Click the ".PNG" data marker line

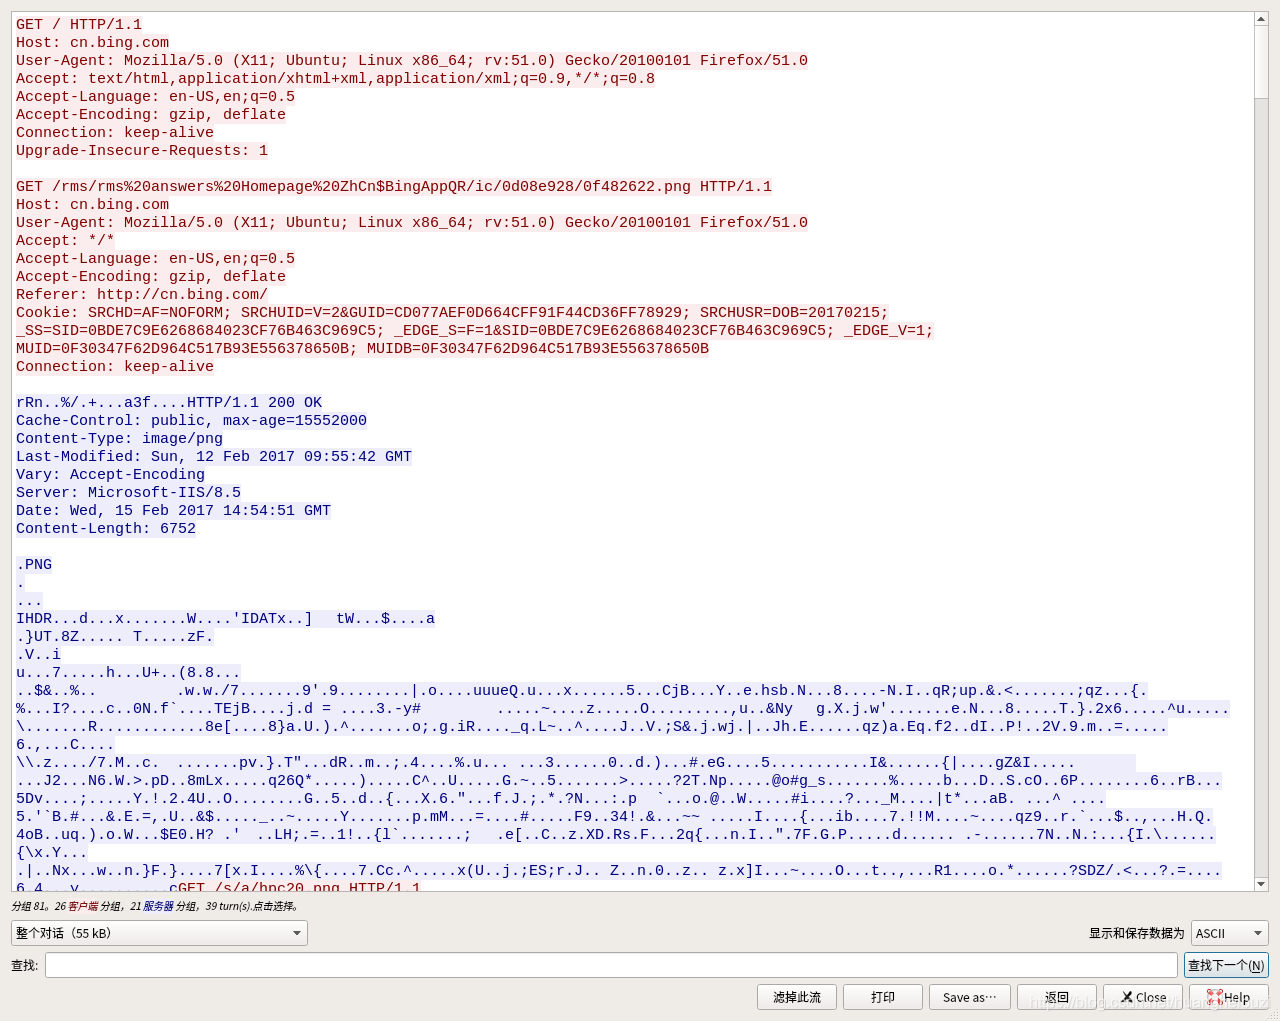34,564
